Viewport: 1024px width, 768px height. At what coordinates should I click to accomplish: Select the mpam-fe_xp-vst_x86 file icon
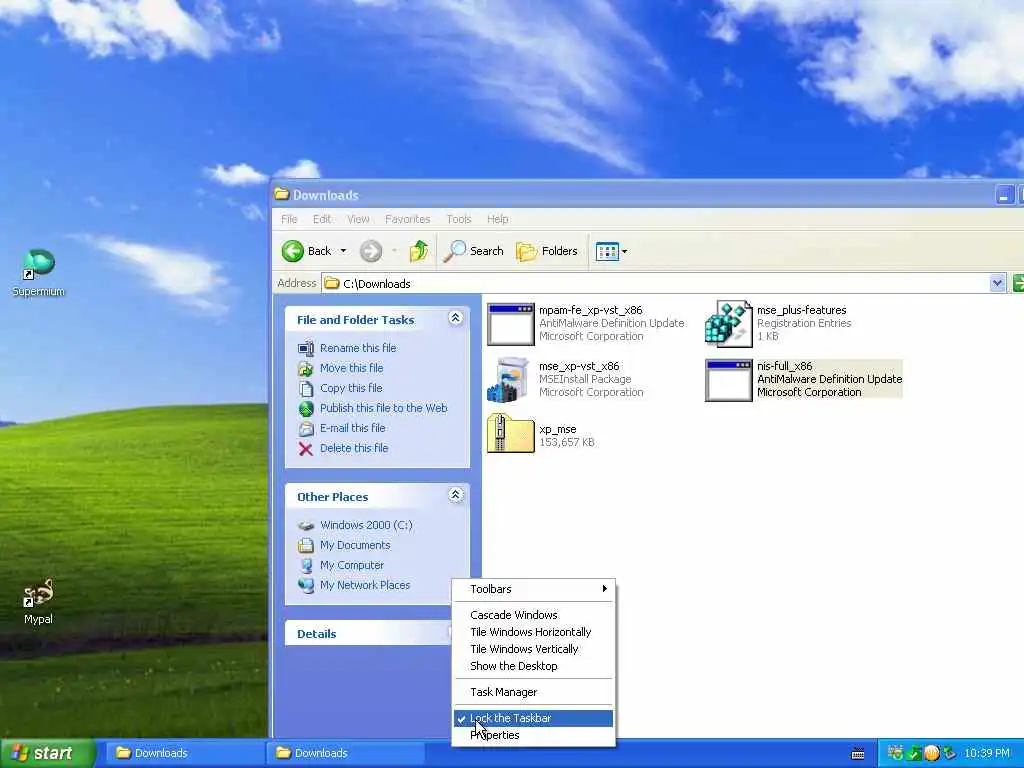[511, 324]
